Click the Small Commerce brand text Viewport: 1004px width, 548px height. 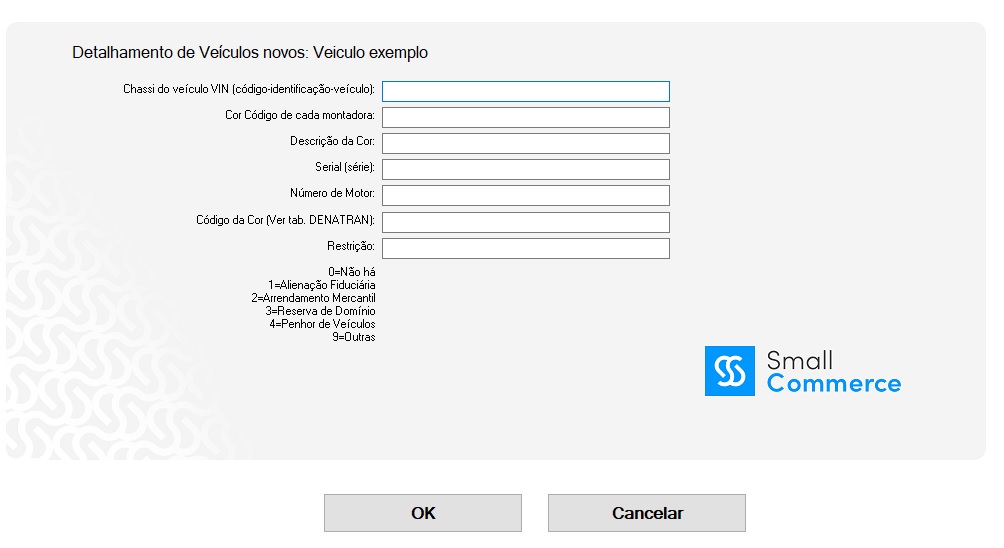pyautogui.click(x=833, y=372)
